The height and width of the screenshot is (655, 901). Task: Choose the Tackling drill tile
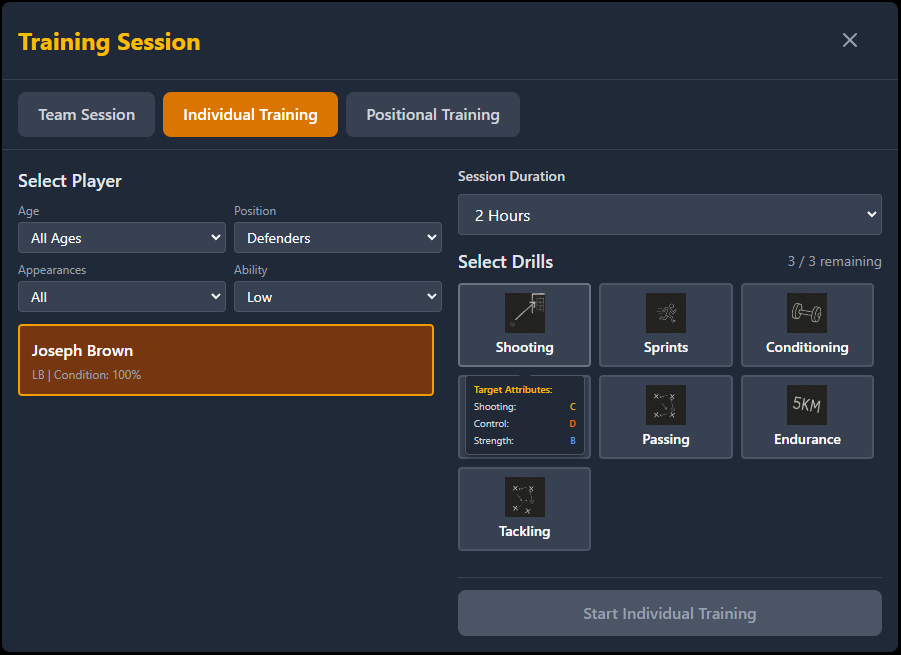[524, 508]
